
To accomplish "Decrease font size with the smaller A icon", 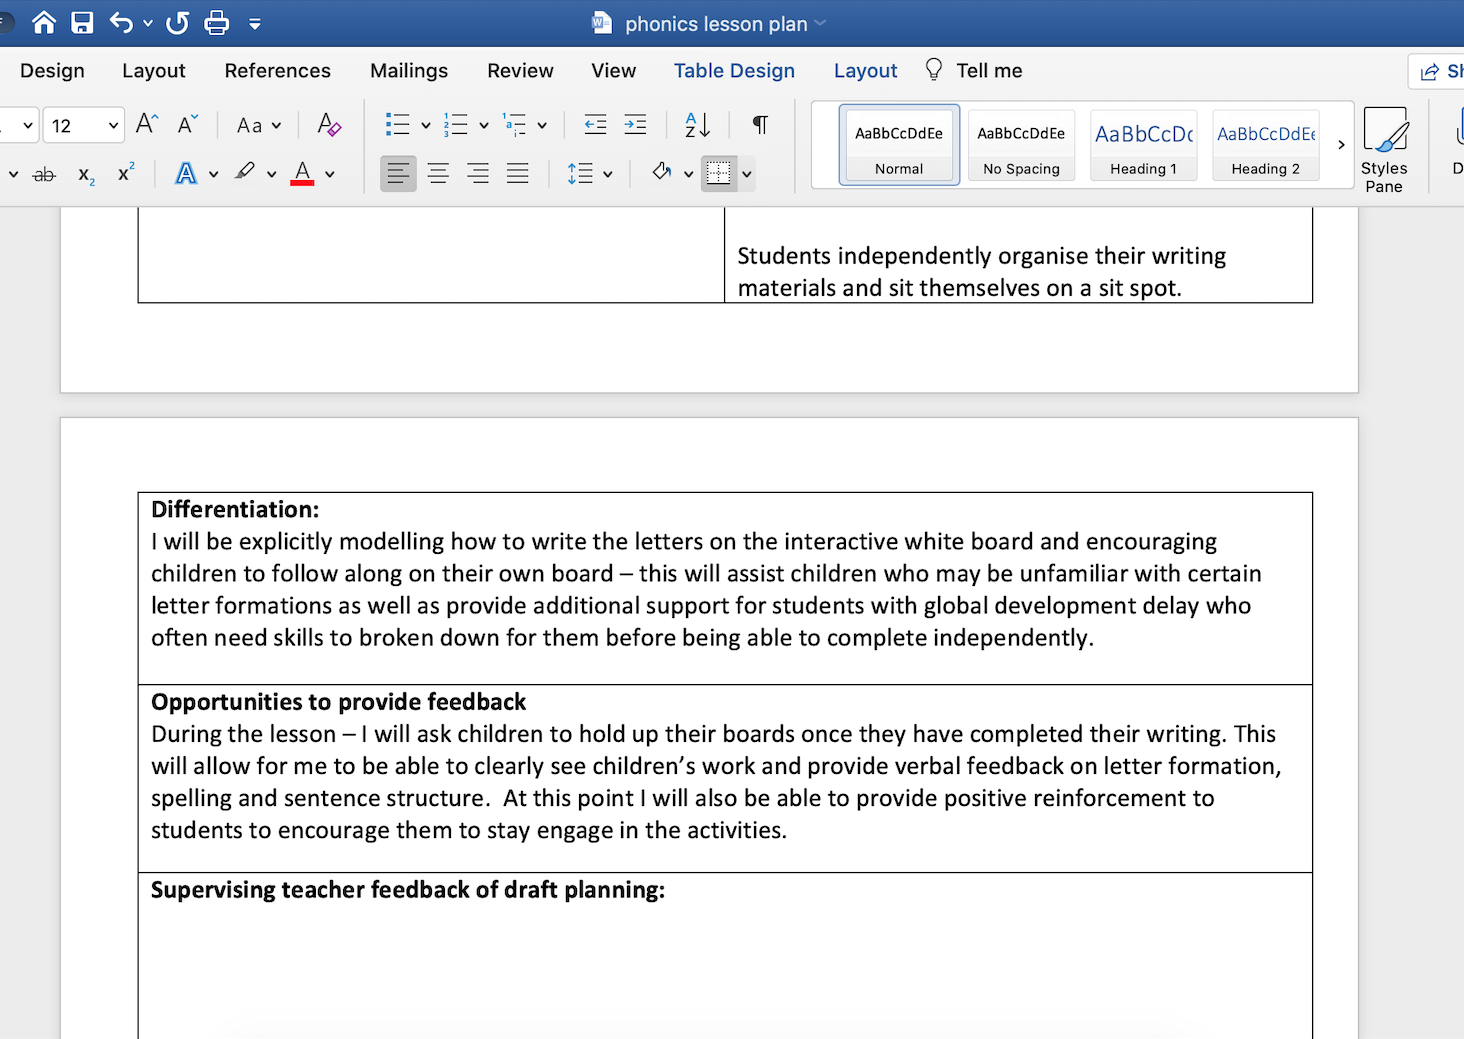I will click(187, 124).
